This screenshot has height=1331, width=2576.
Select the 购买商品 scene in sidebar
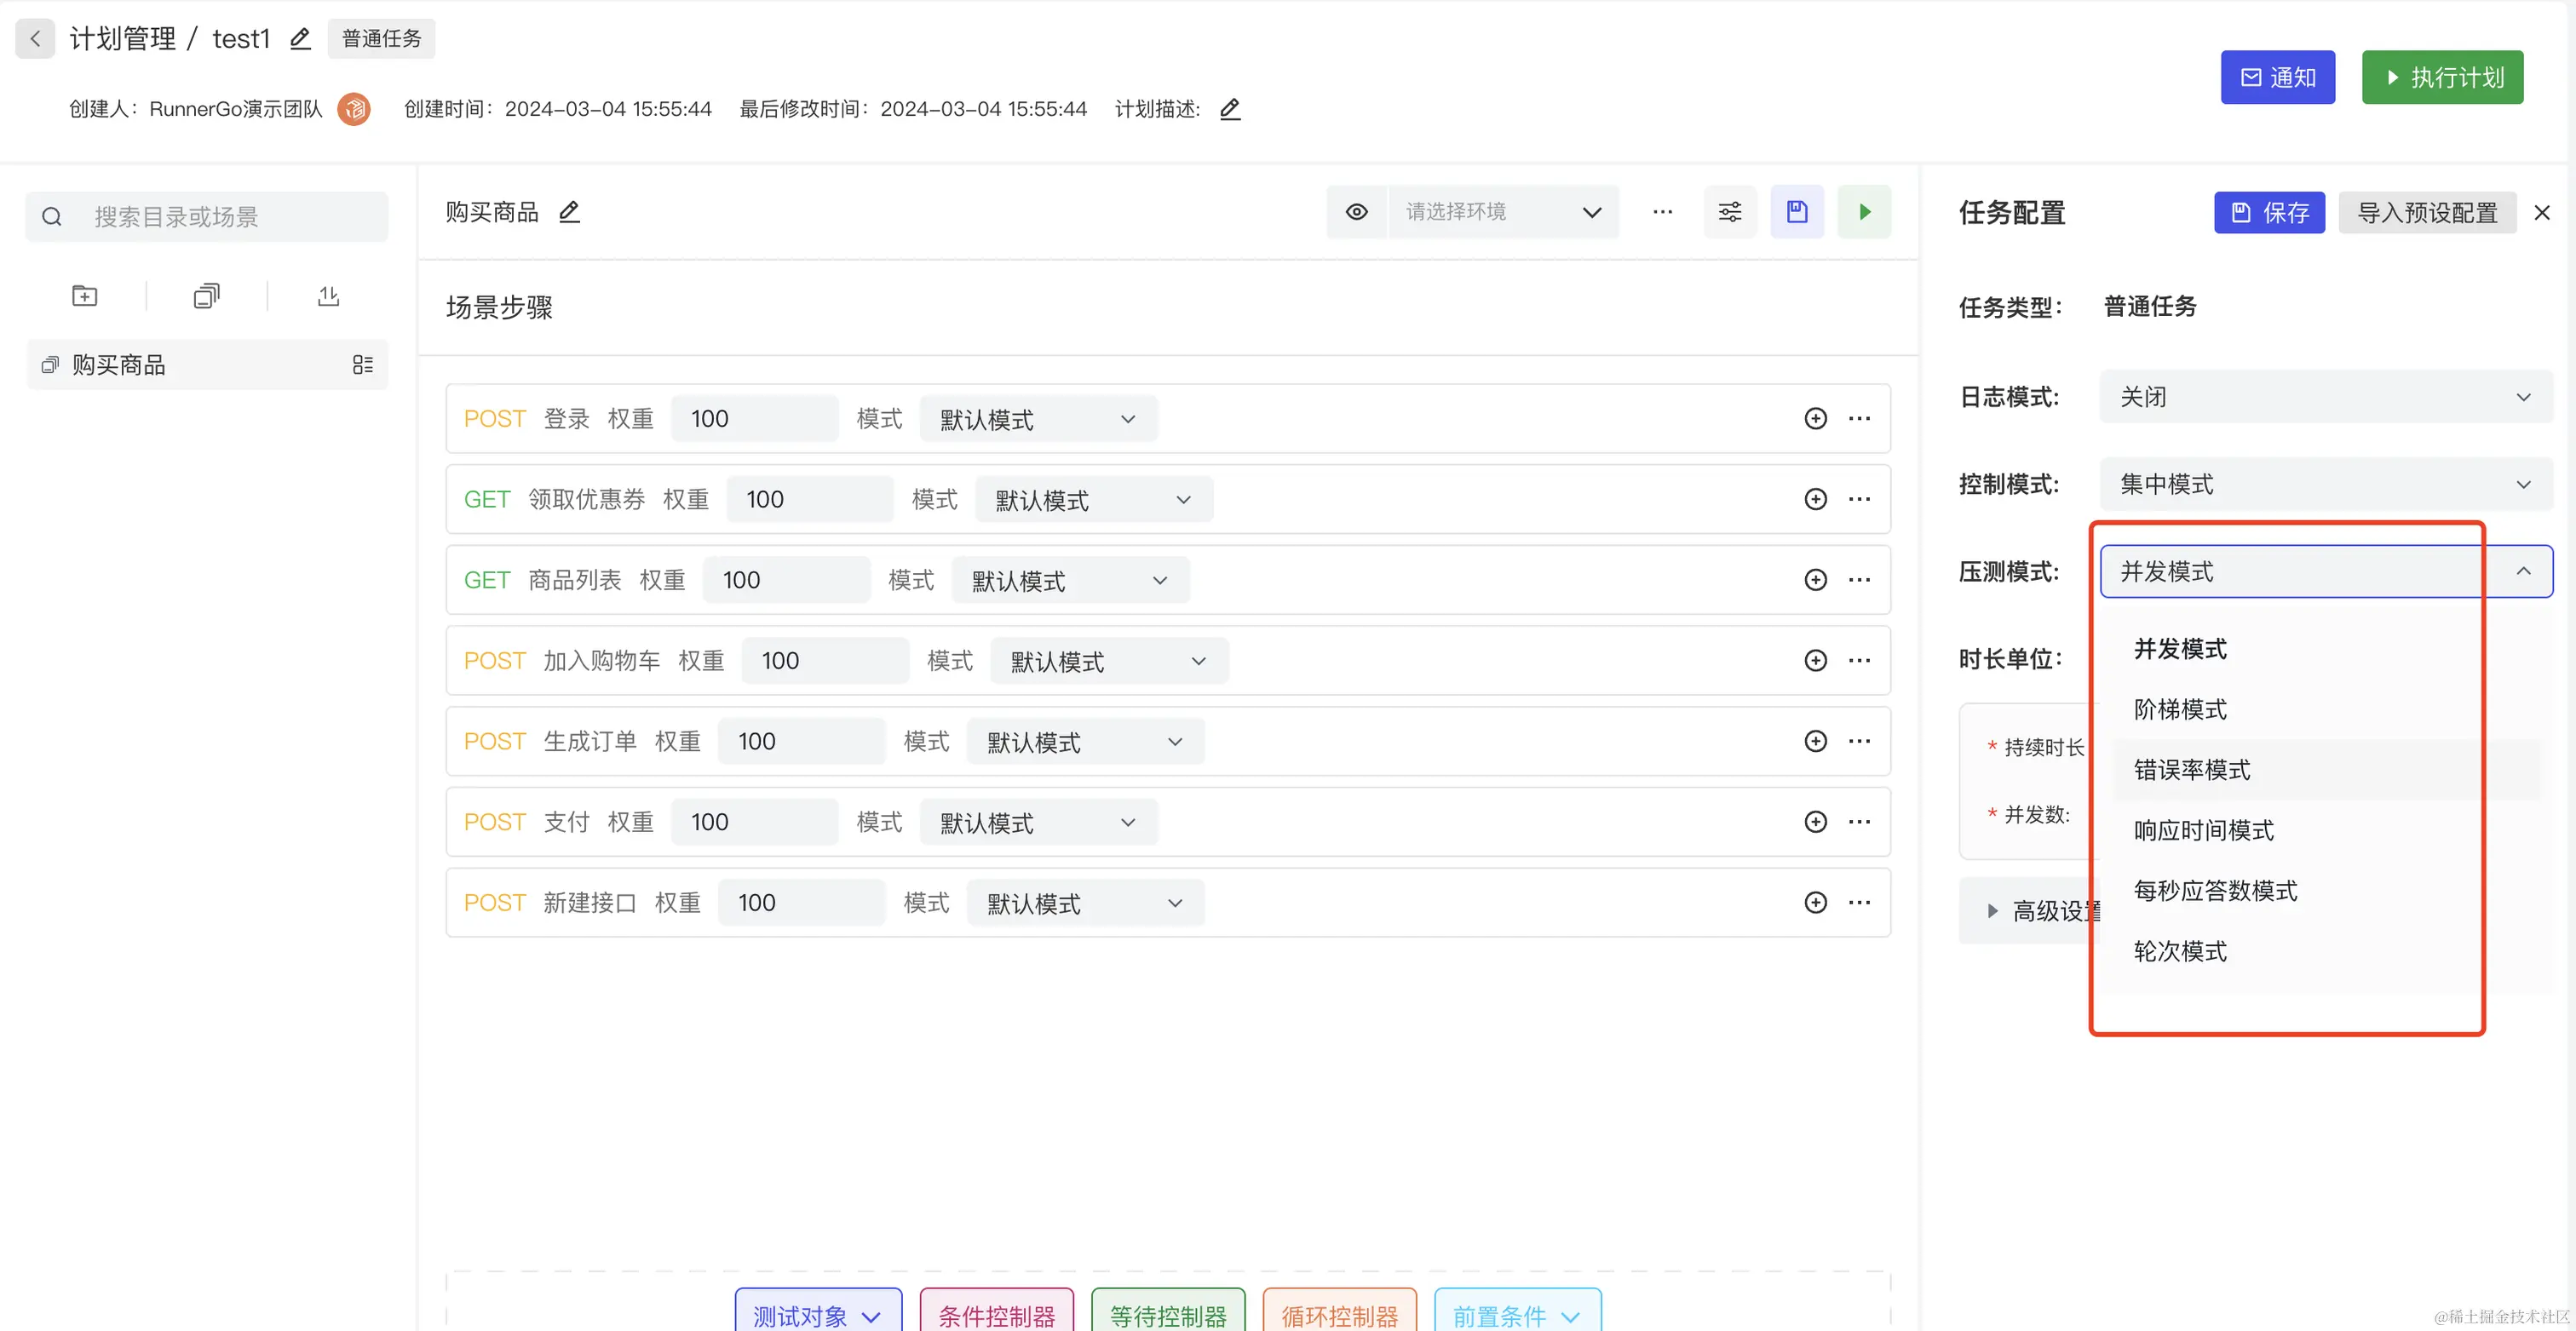click(120, 365)
